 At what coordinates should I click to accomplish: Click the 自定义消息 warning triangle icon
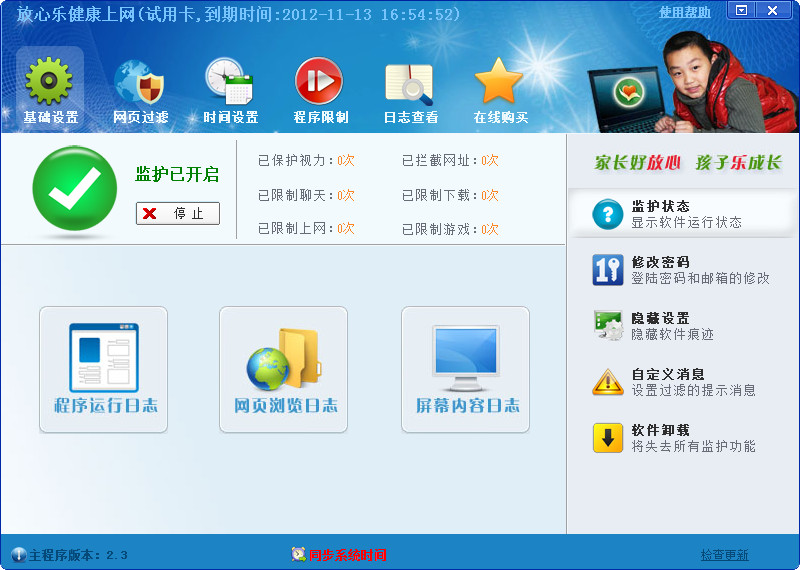coord(608,382)
